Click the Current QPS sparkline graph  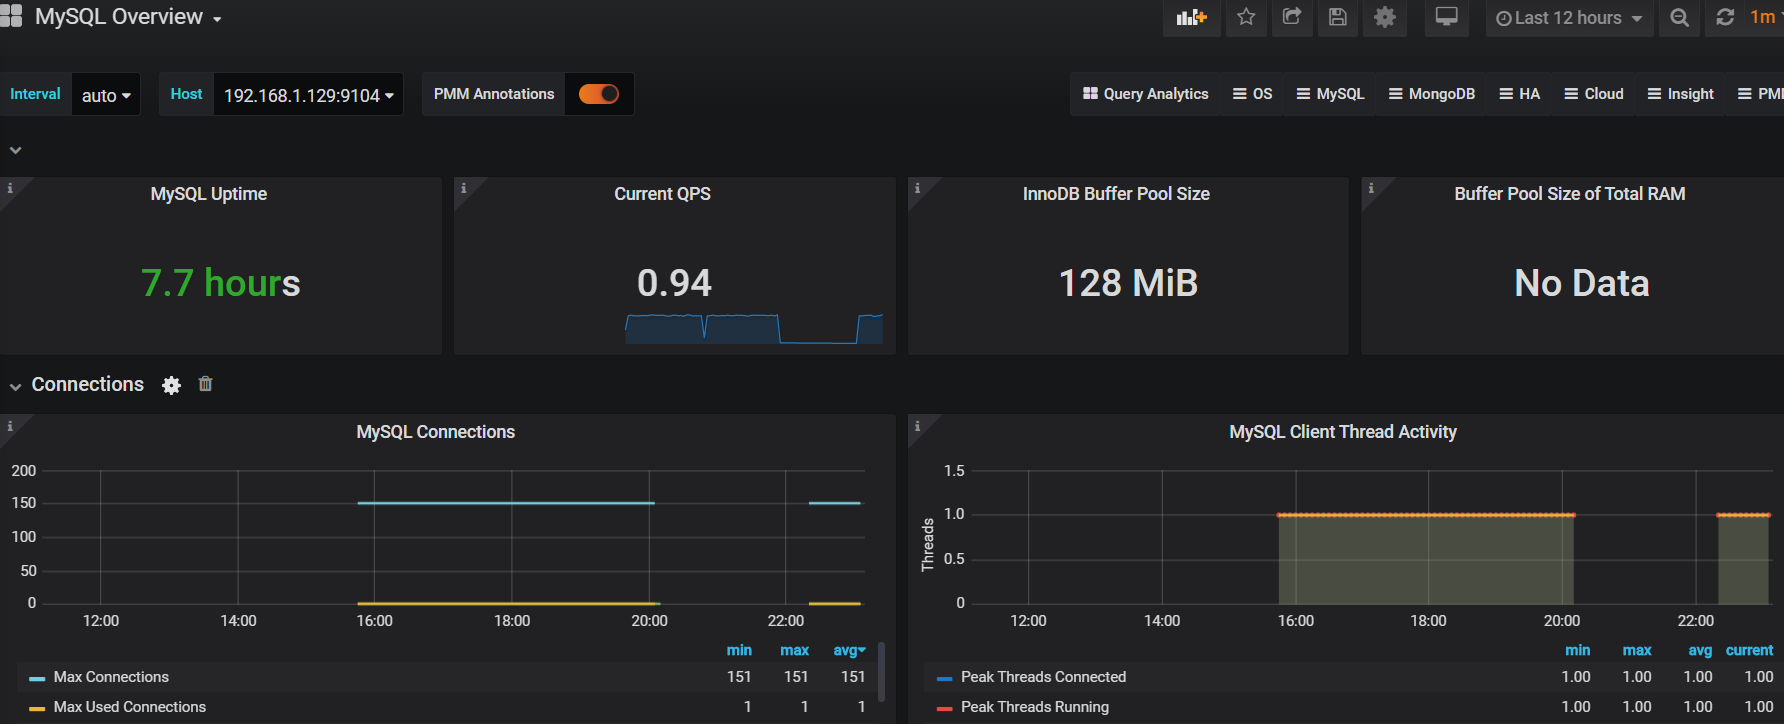point(754,329)
